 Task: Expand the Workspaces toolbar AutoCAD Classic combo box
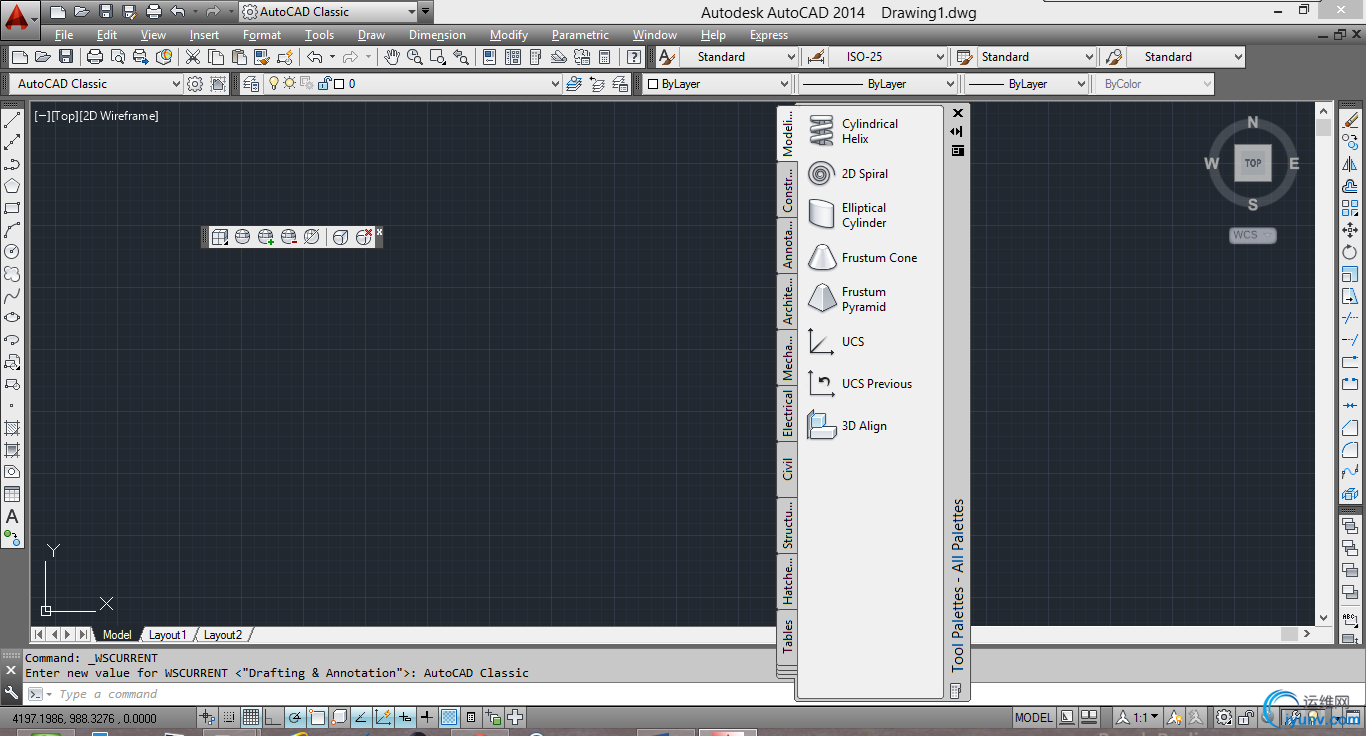click(x=96, y=84)
